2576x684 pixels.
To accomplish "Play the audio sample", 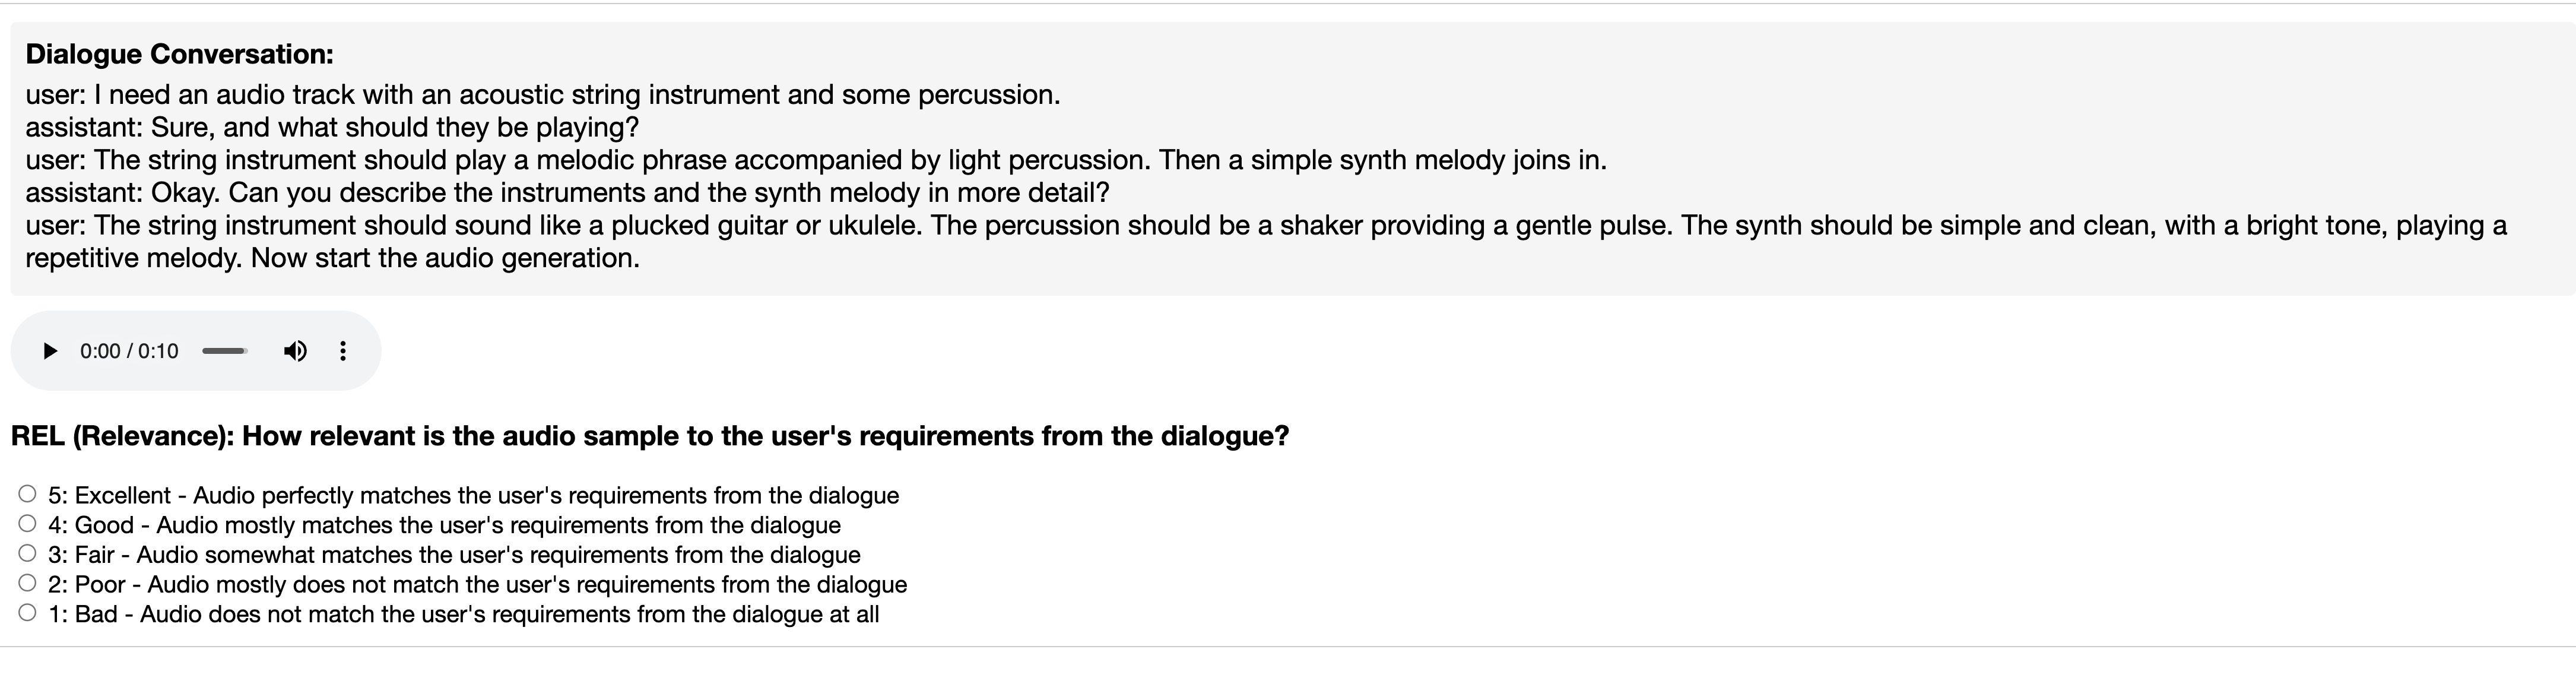I will click(x=50, y=351).
